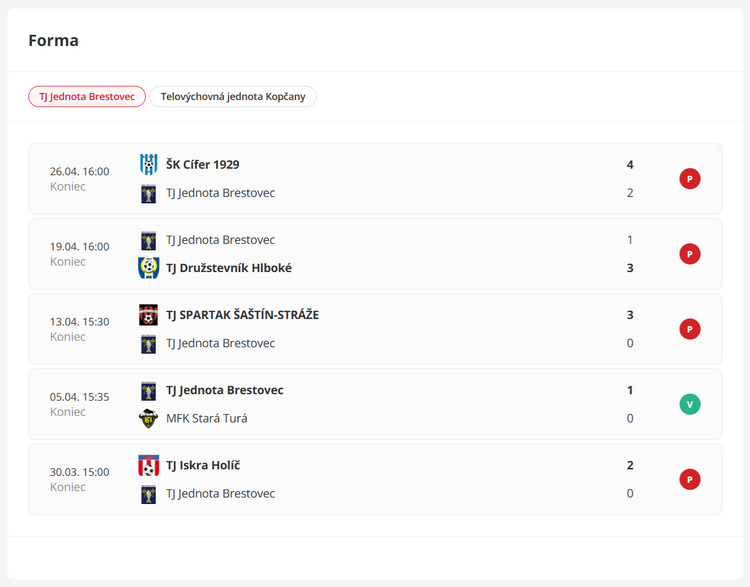Click Iskra Holíč score of 2
The image size is (750, 587).
630,465
